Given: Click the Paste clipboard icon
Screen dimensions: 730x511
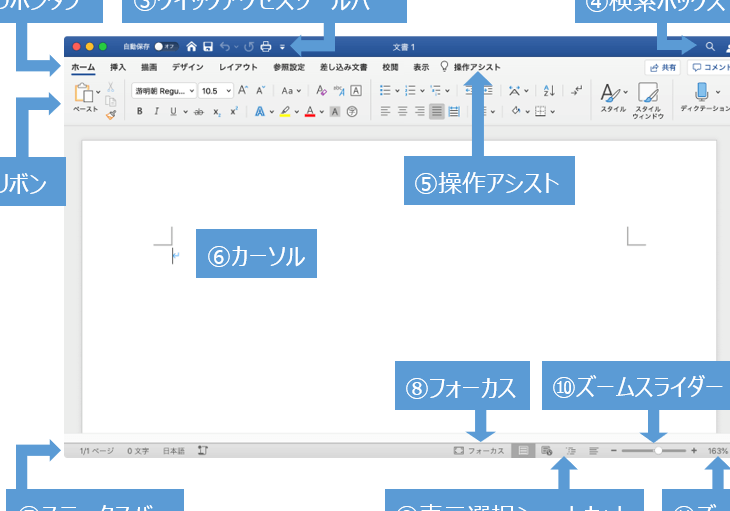Looking at the screenshot, I should coord(84,93).
